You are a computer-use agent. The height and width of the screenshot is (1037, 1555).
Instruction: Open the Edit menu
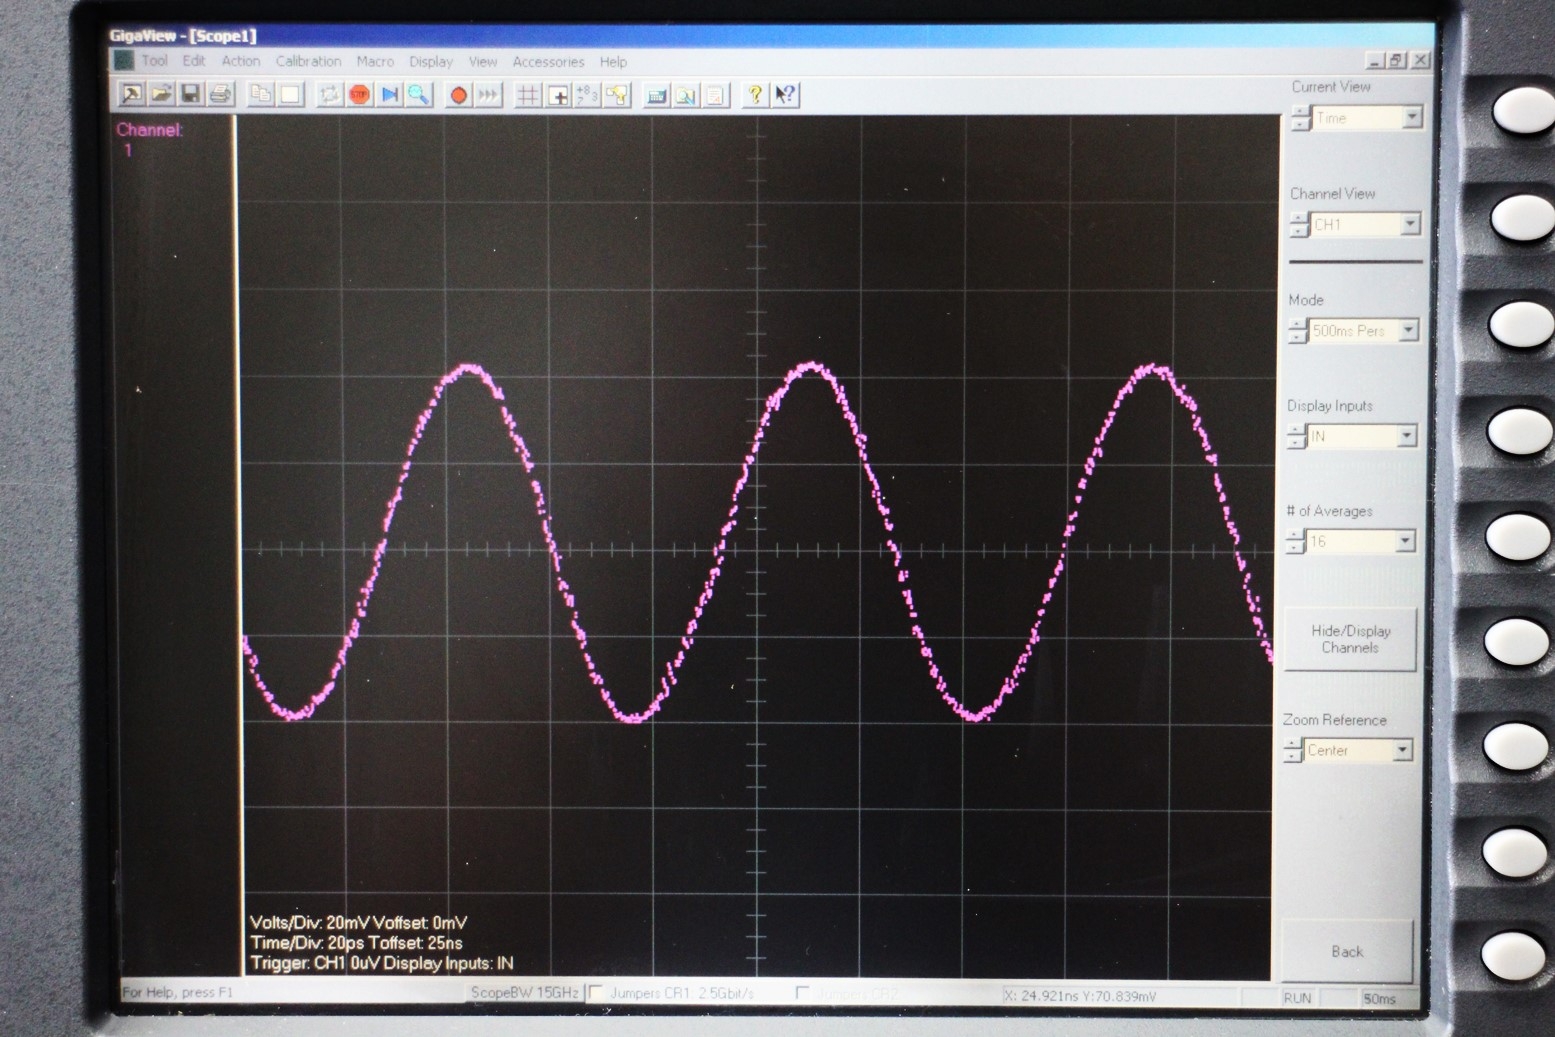pos(194,60)
